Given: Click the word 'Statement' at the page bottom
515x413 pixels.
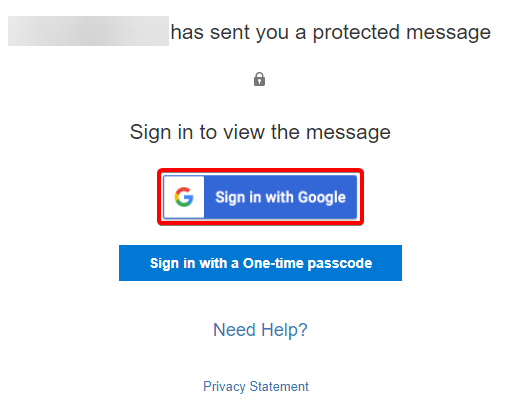Looking at the screenshot, I should 279,386.
